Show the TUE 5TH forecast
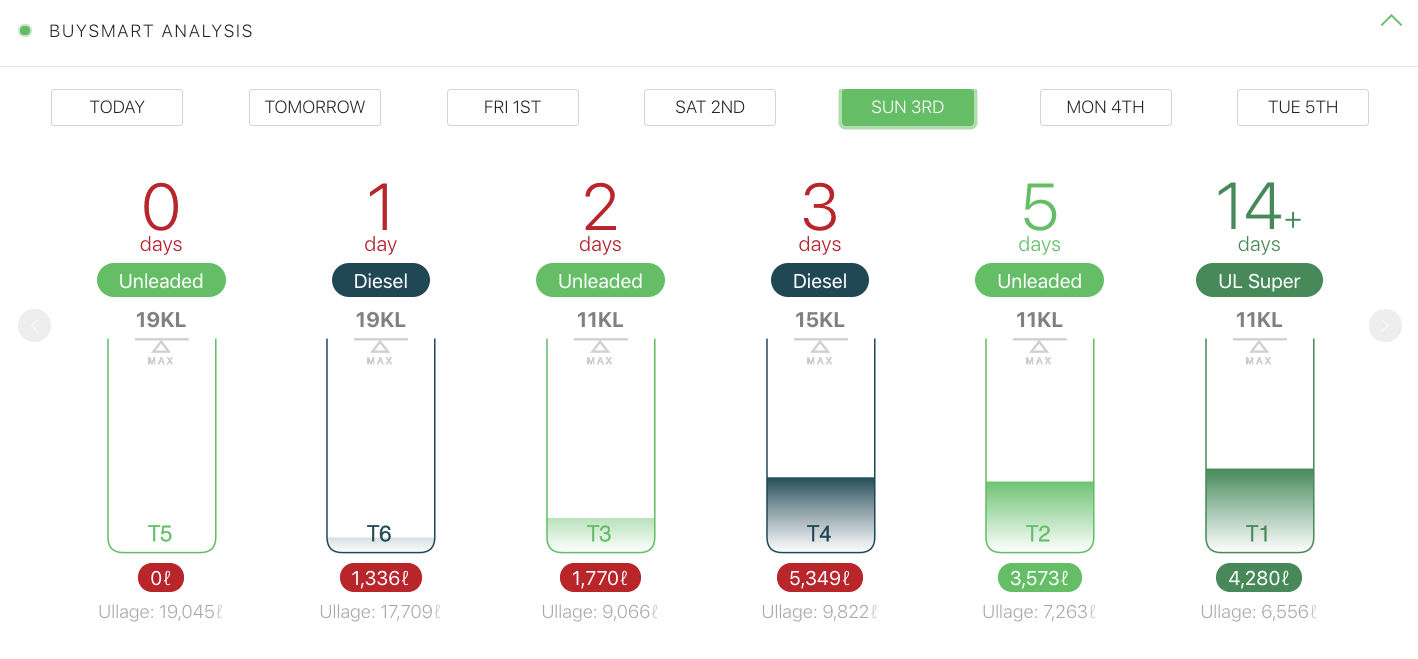 [x=1302, y=107]
